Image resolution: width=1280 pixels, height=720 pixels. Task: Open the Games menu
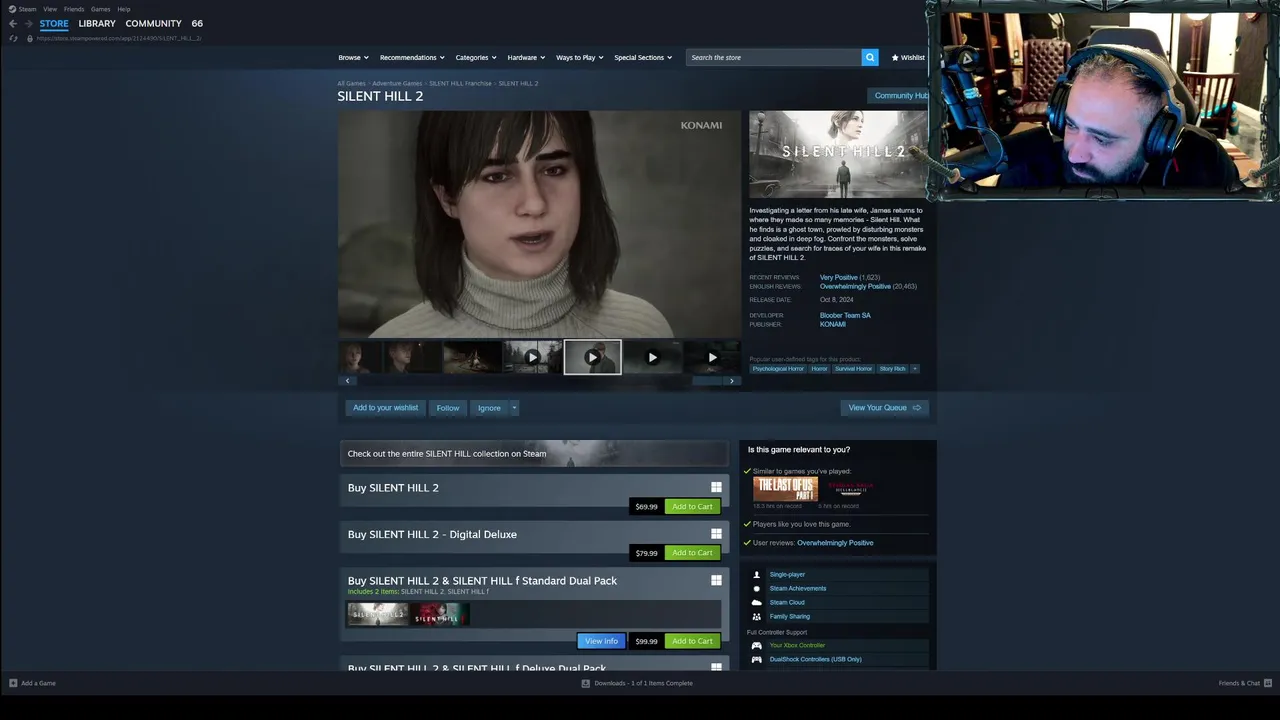click(x=100, y=9)
